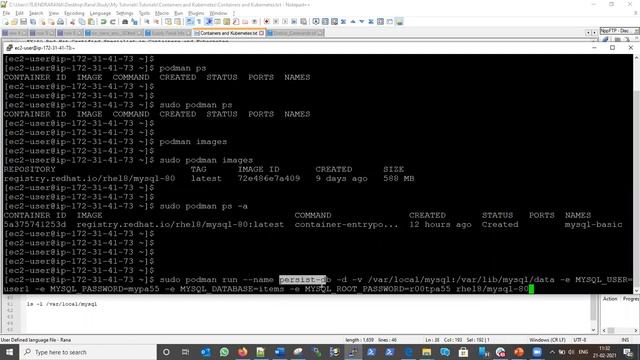Open Find using binoculars icon
This screenshot has height=360, width=640.
125,22
